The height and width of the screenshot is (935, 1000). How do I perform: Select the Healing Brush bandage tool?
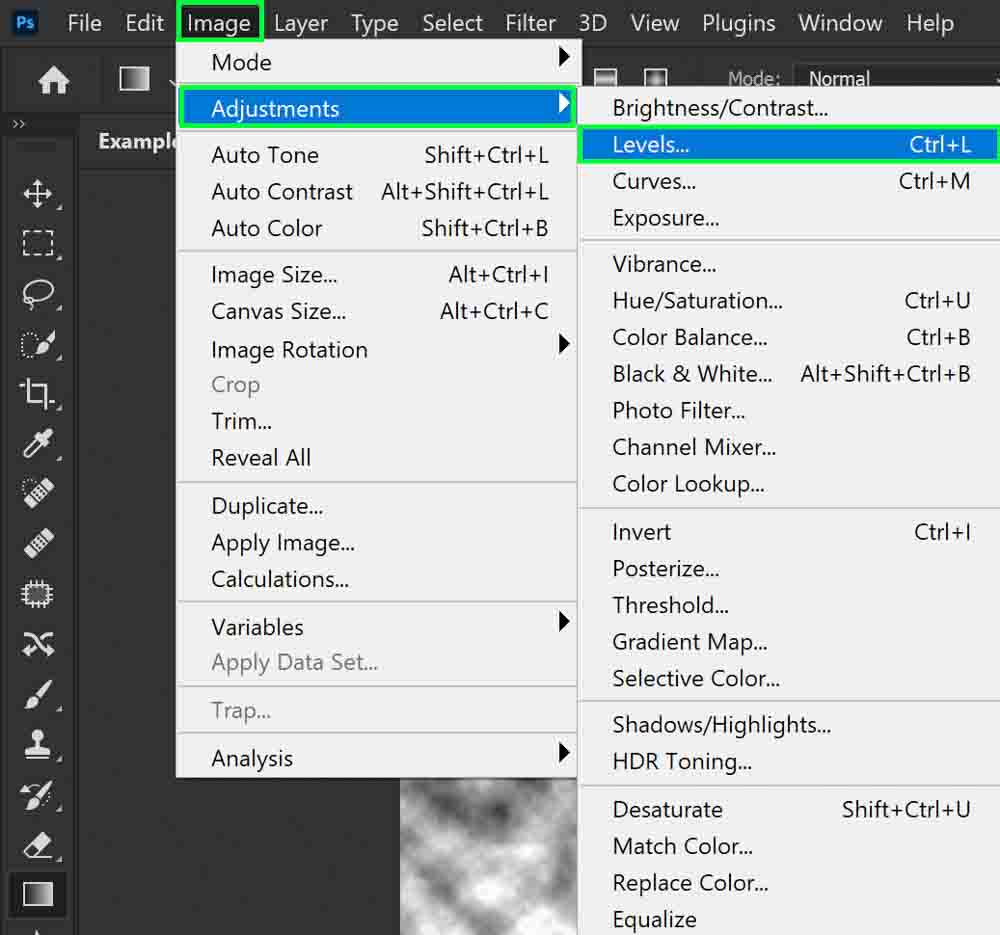tap(38, 543)
